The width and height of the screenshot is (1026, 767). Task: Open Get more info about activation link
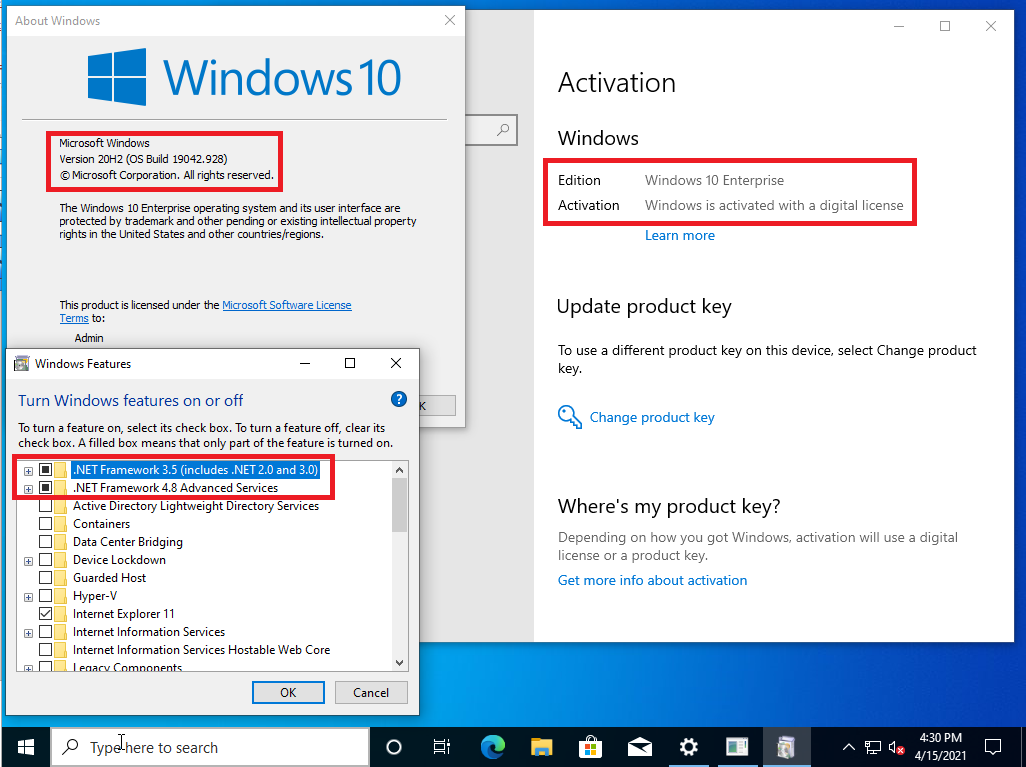pyautogui.click(x=652, y=580)
